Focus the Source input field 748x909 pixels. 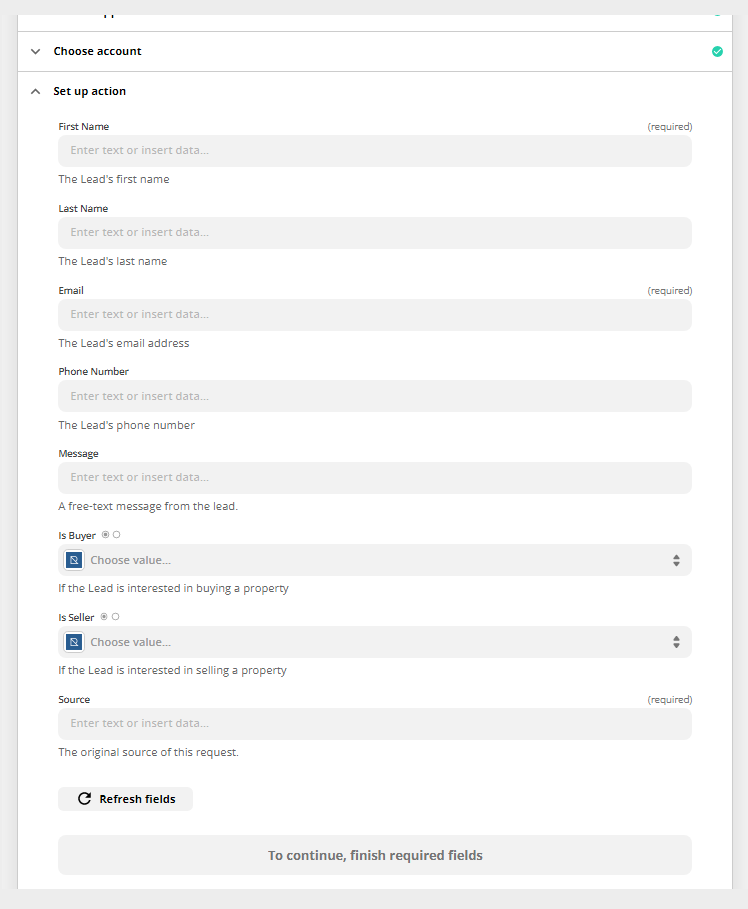click(375, 724)
